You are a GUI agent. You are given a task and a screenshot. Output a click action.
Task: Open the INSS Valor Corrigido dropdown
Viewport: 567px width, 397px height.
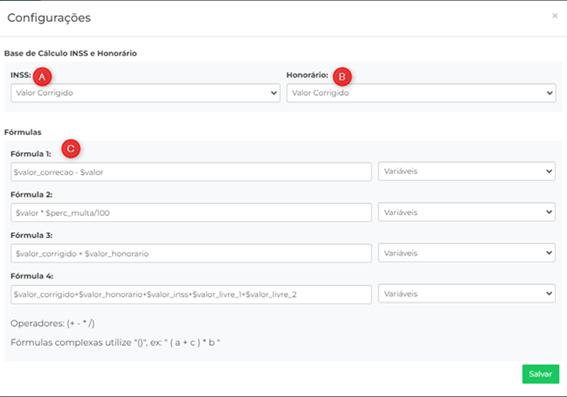tap(145, 93)
